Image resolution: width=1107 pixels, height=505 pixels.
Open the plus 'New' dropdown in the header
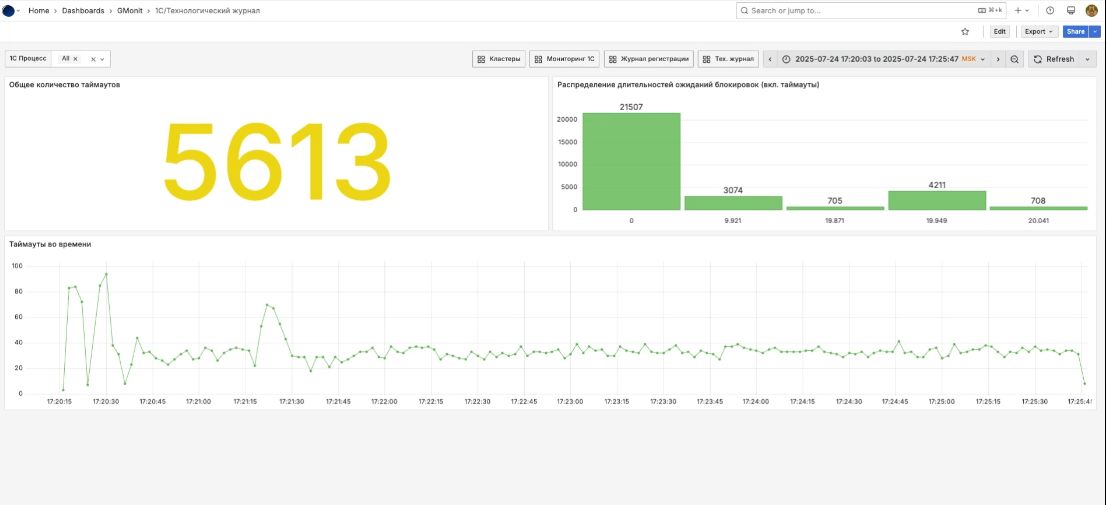[1021, 10]
